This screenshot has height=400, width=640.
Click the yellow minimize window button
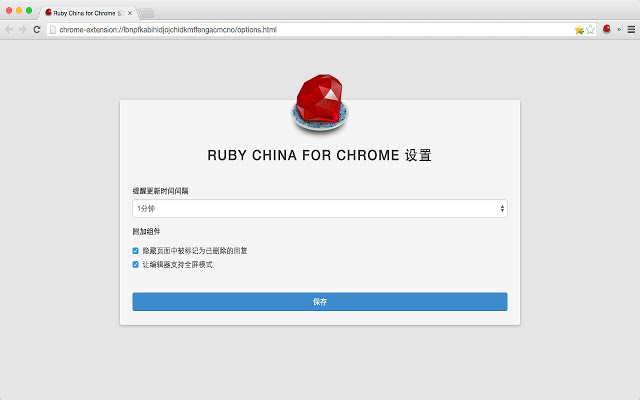[x=19, y=11]
